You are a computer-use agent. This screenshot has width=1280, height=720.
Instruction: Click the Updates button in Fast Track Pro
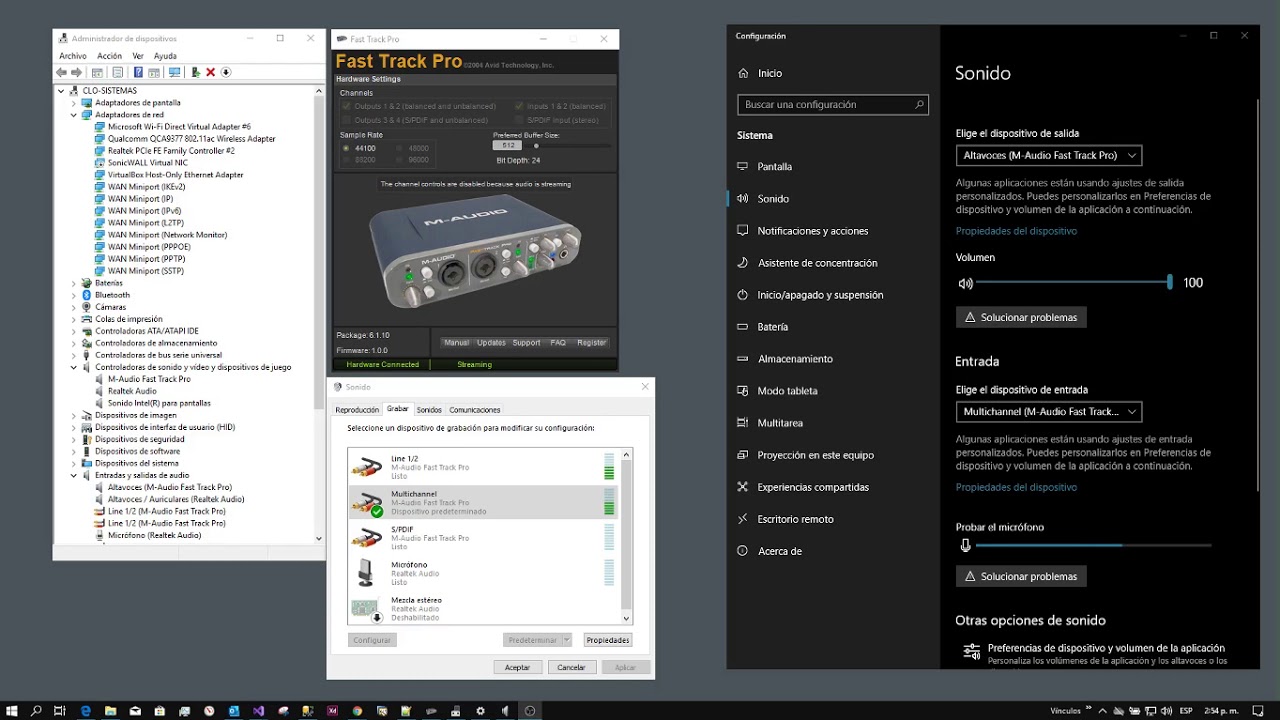coord(491,343)
